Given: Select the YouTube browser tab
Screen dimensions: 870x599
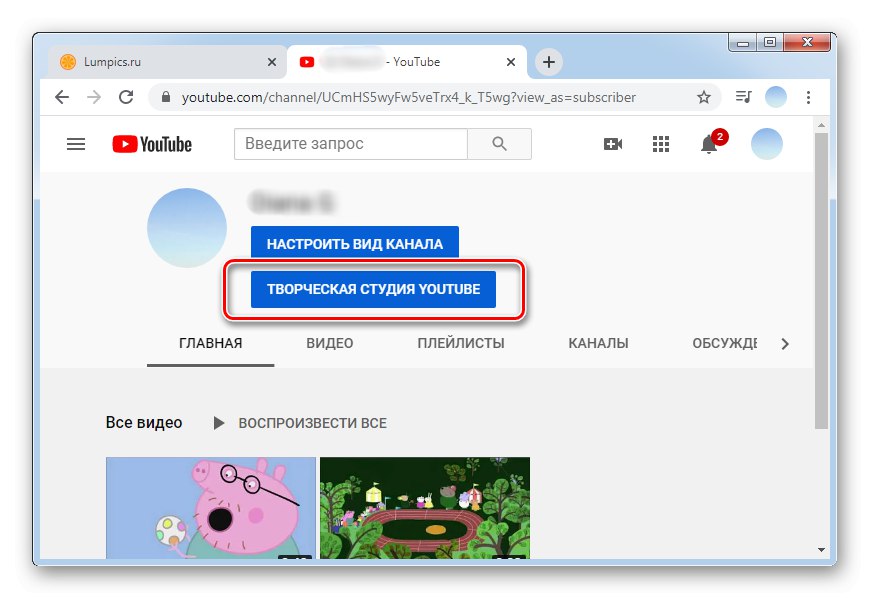Looking at the screenshot, I should point(407,62).
